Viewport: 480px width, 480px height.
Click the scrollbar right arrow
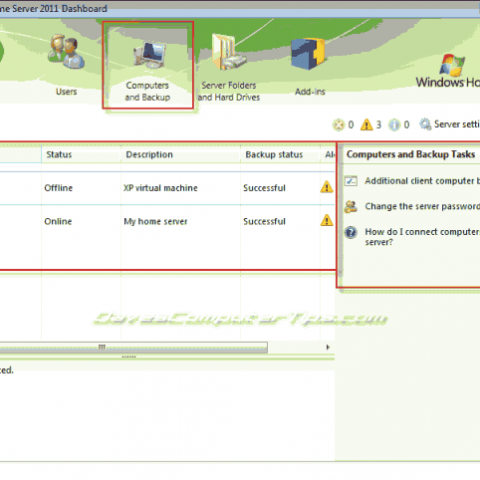[328, 347]
